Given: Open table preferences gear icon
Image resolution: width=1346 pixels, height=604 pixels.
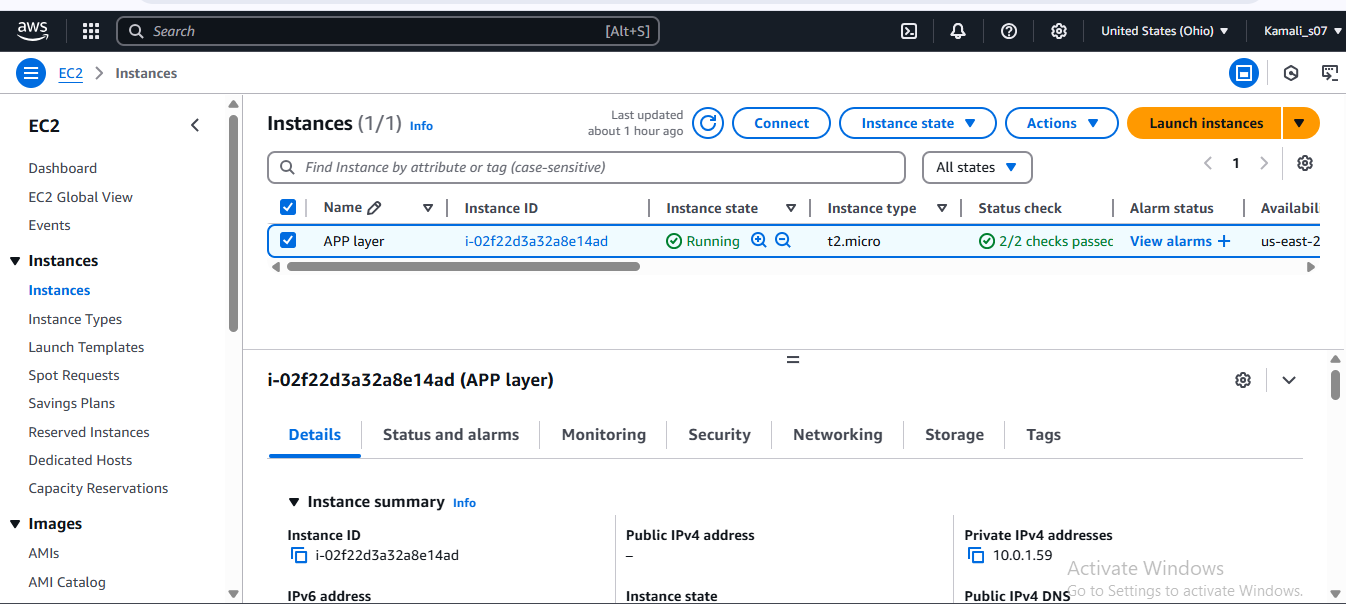Looking at the screenshot, I should tap(1305, 163).
